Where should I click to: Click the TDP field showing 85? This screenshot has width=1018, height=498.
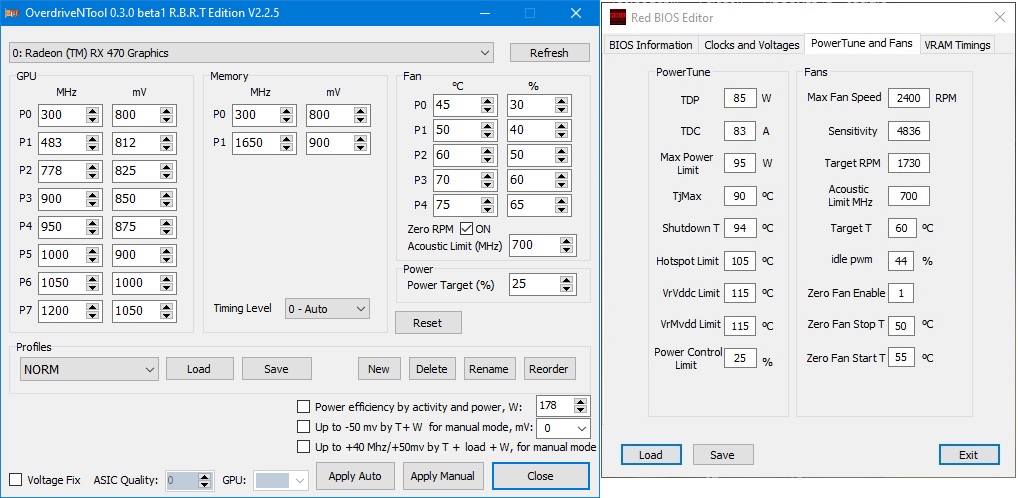tap(740, 99)
